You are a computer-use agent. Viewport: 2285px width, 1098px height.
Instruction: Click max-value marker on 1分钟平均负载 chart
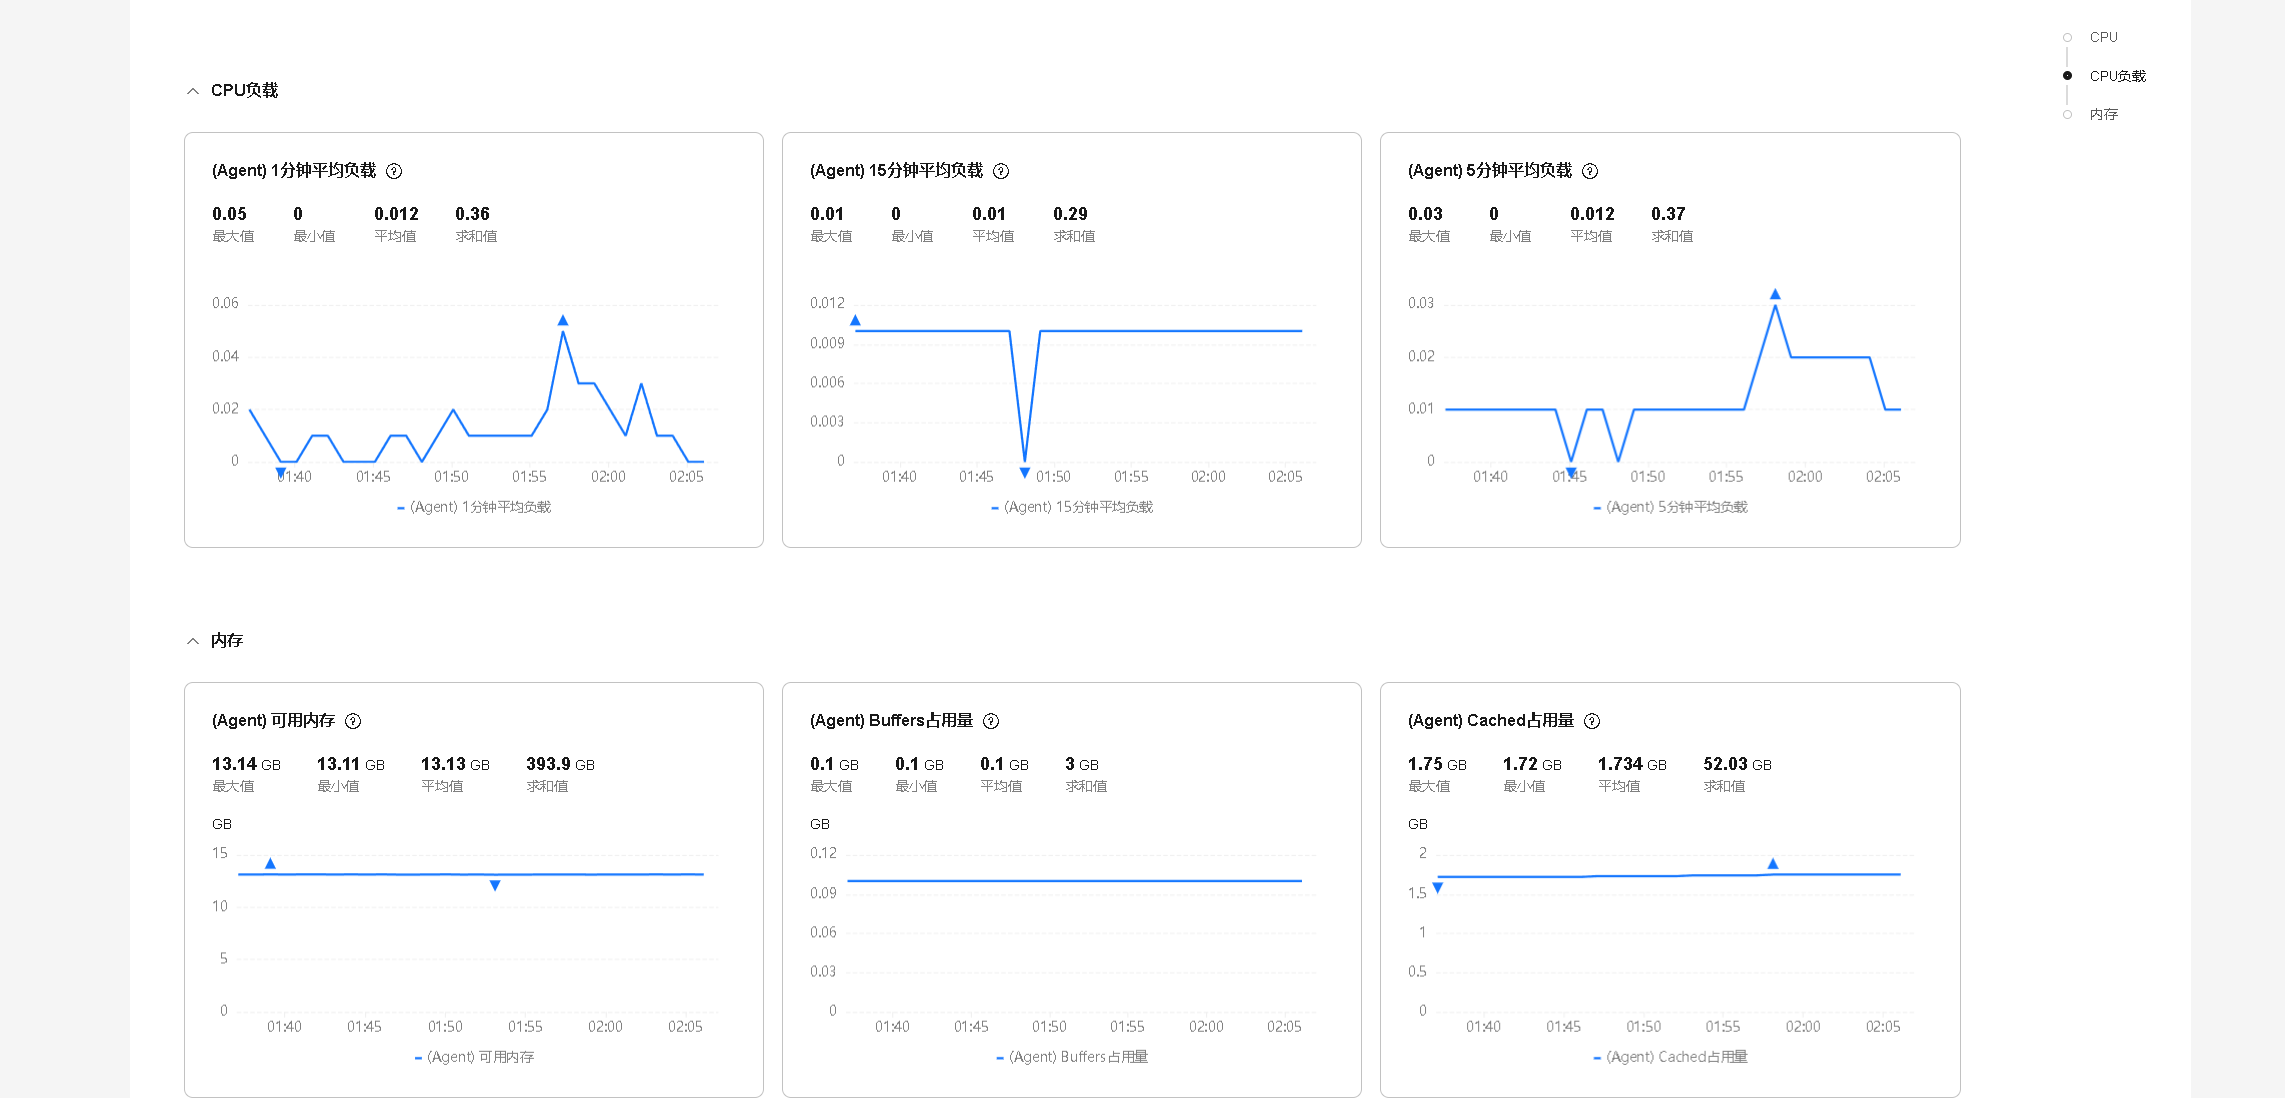[563, 320]
